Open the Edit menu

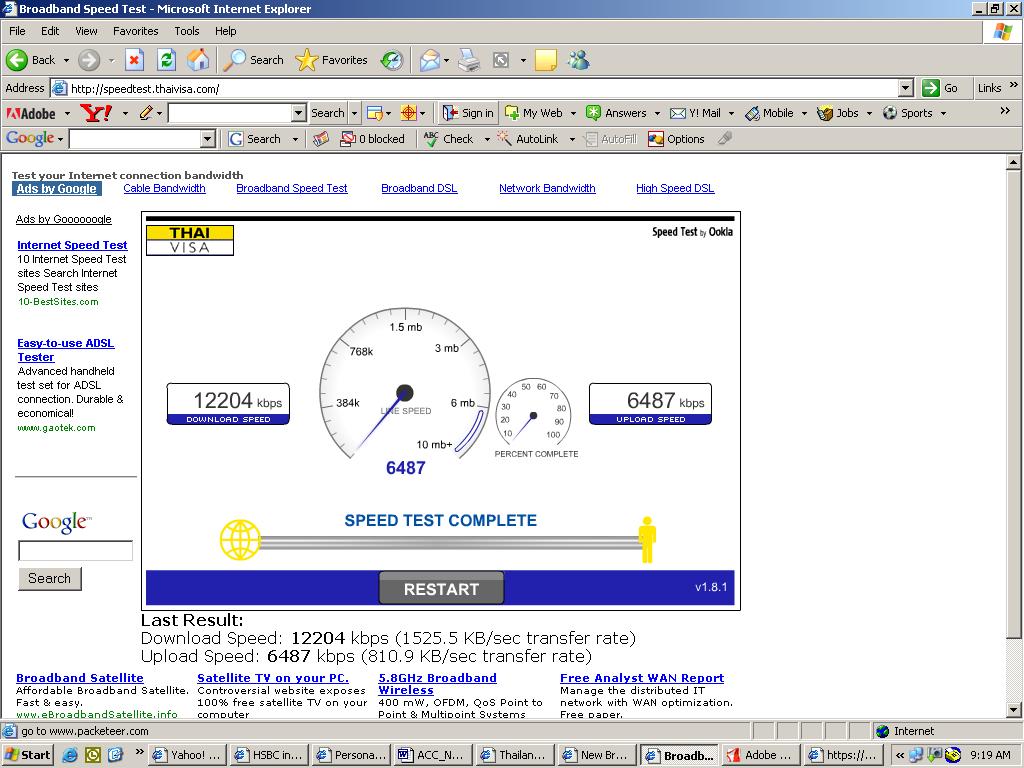[50, 31]
